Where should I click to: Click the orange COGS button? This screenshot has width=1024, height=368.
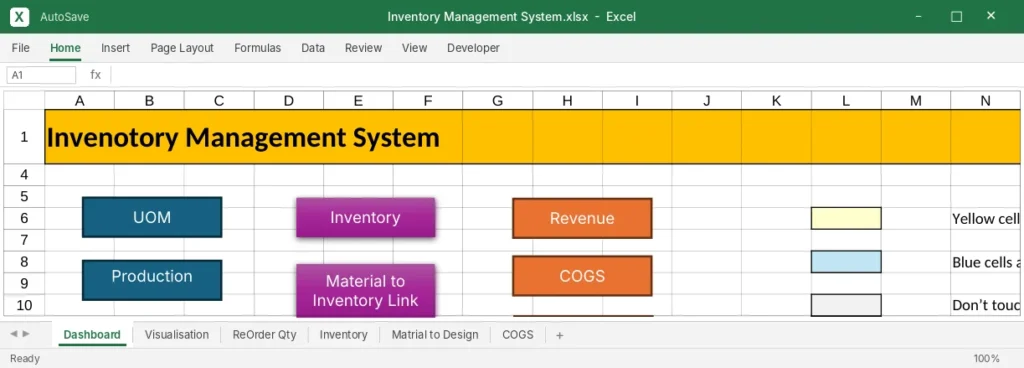point(582,275)
